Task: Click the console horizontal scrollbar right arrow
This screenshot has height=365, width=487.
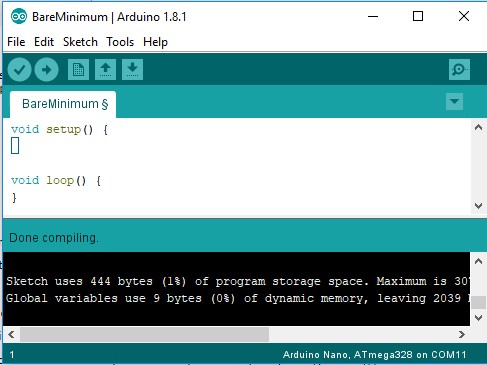Action: [x=462, y=334]
